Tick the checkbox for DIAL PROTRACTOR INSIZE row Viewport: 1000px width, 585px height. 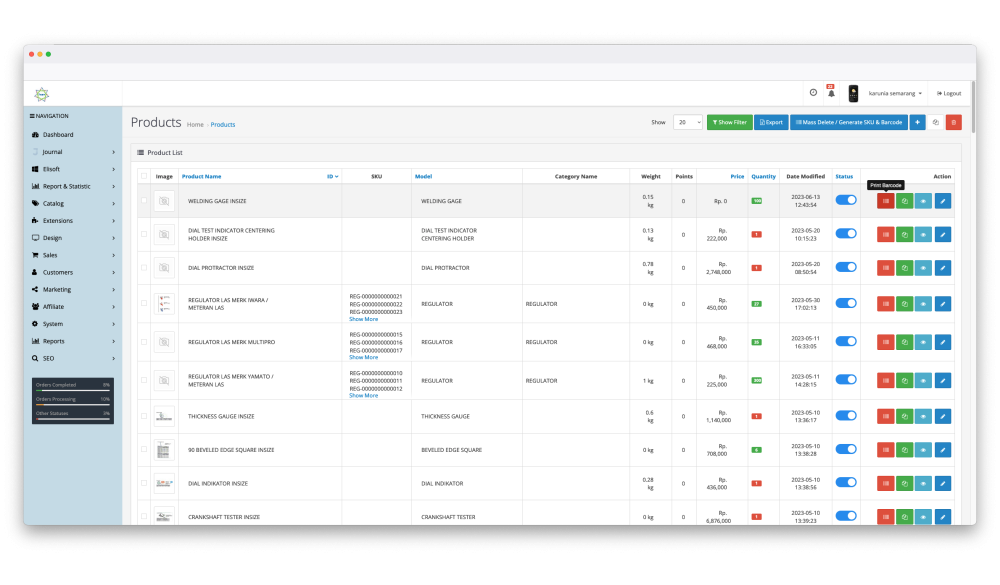click(144, 267)
